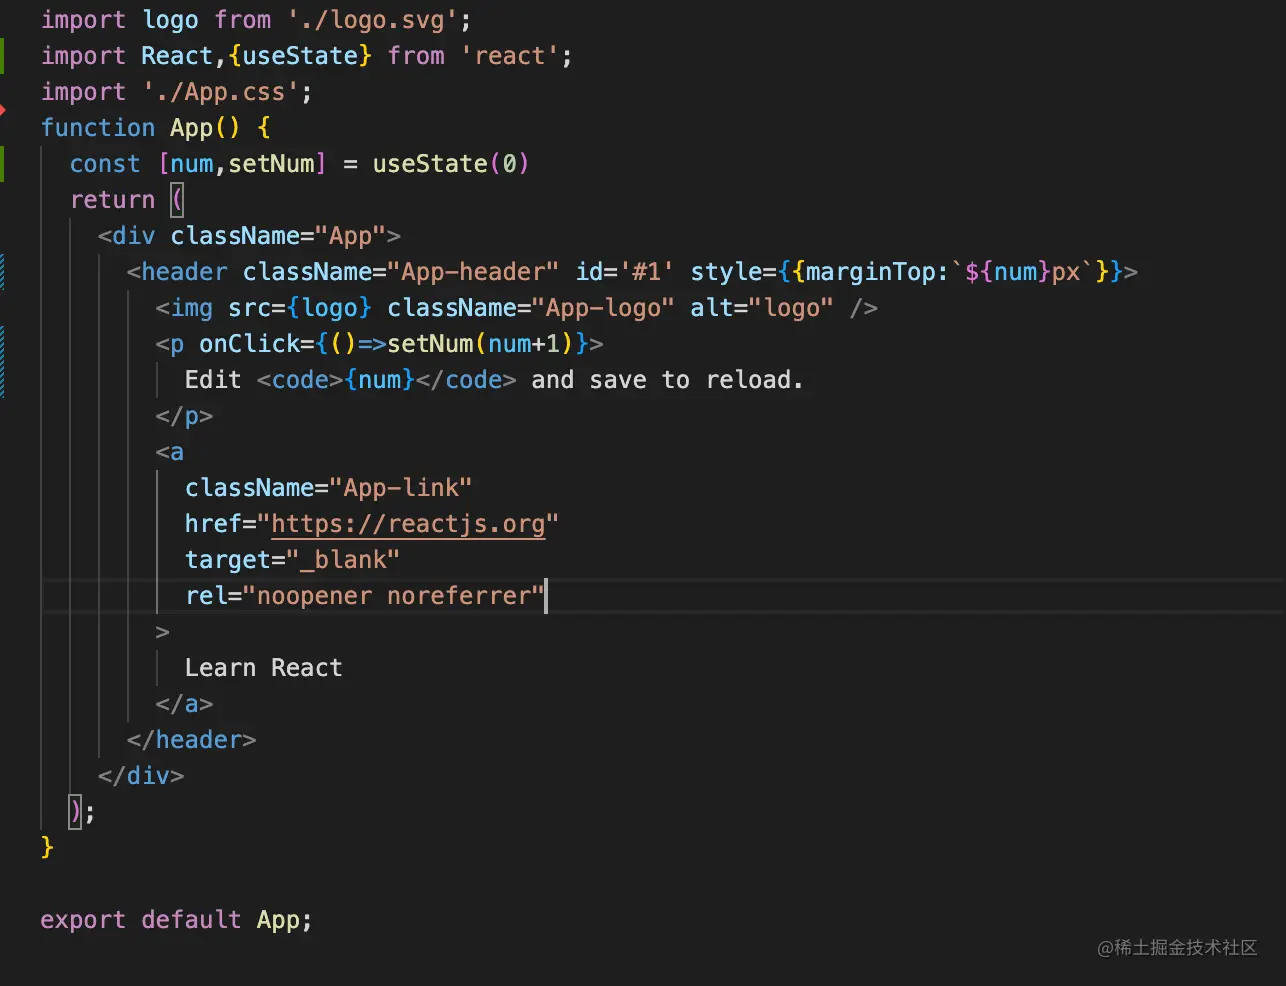Click the 'onClick' attribute on the p tag
This screenshot has height=986, width=1286.
point(249,344)
